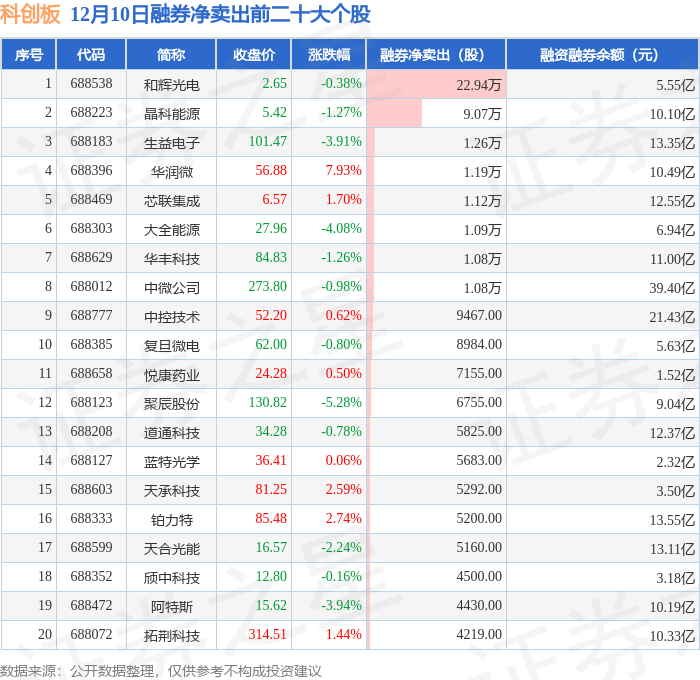Select stock name 晶科能源
The height and width of the screenshot is (680, 700).
pos(171,113)
